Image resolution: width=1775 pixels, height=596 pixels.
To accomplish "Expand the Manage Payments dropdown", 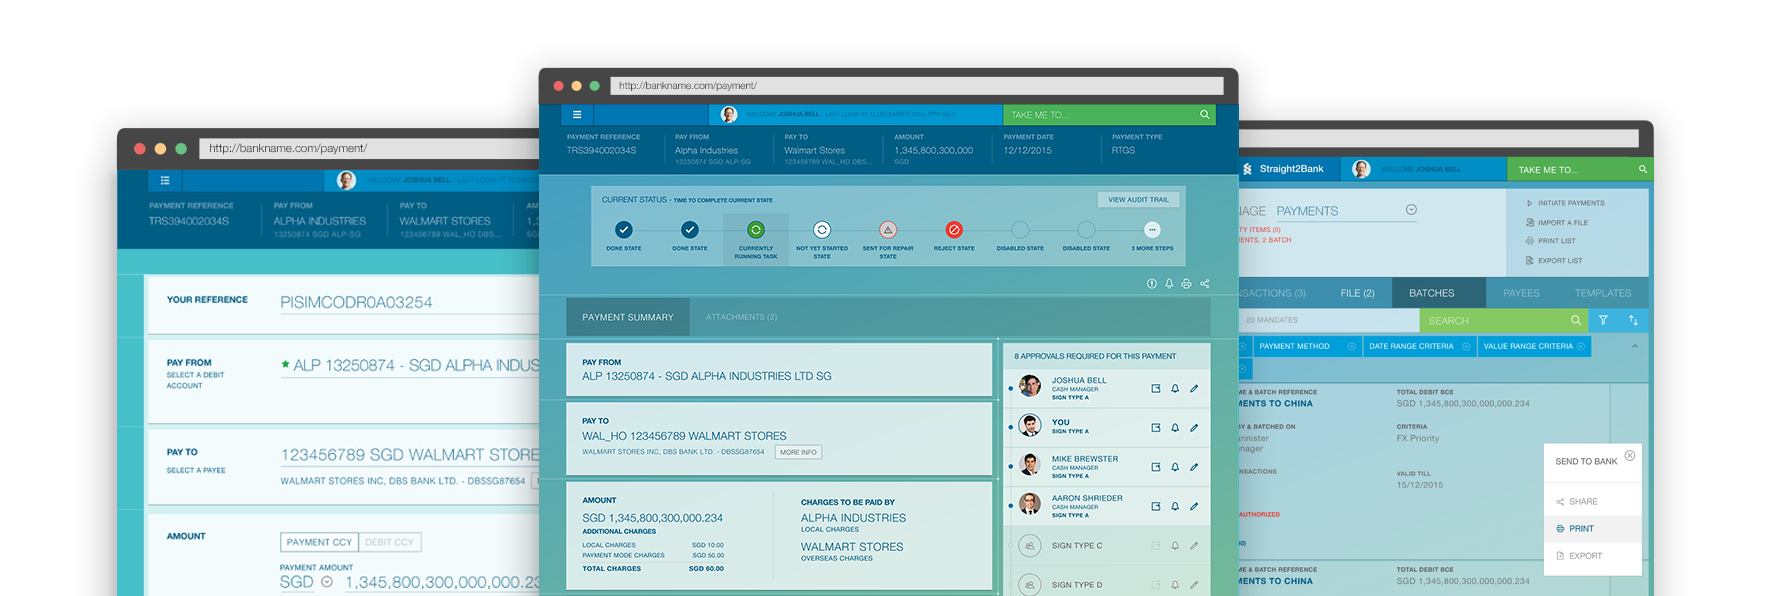I will [x=1411, y=210].
